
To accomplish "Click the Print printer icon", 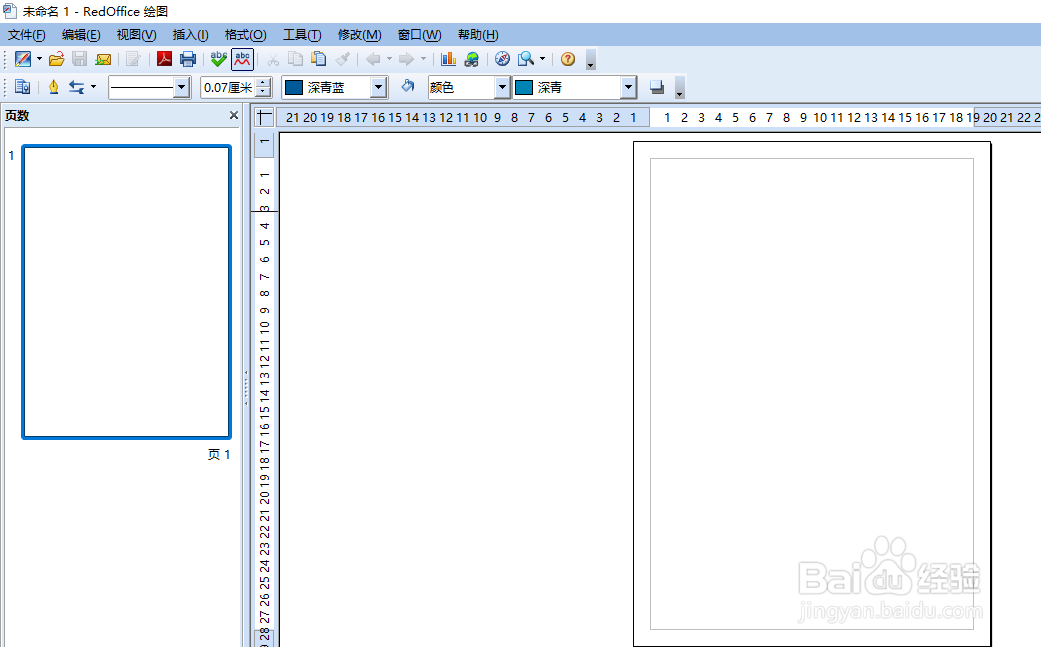I will pos(188,59).
